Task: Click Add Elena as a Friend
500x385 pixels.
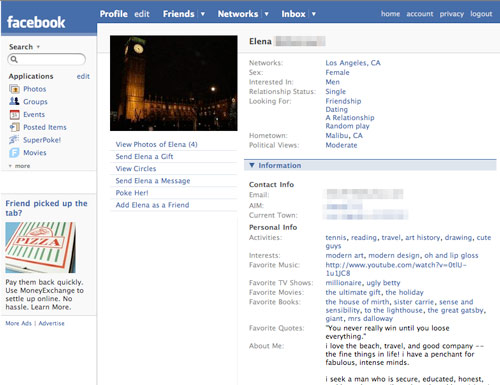Action: [x=152, y=205]
